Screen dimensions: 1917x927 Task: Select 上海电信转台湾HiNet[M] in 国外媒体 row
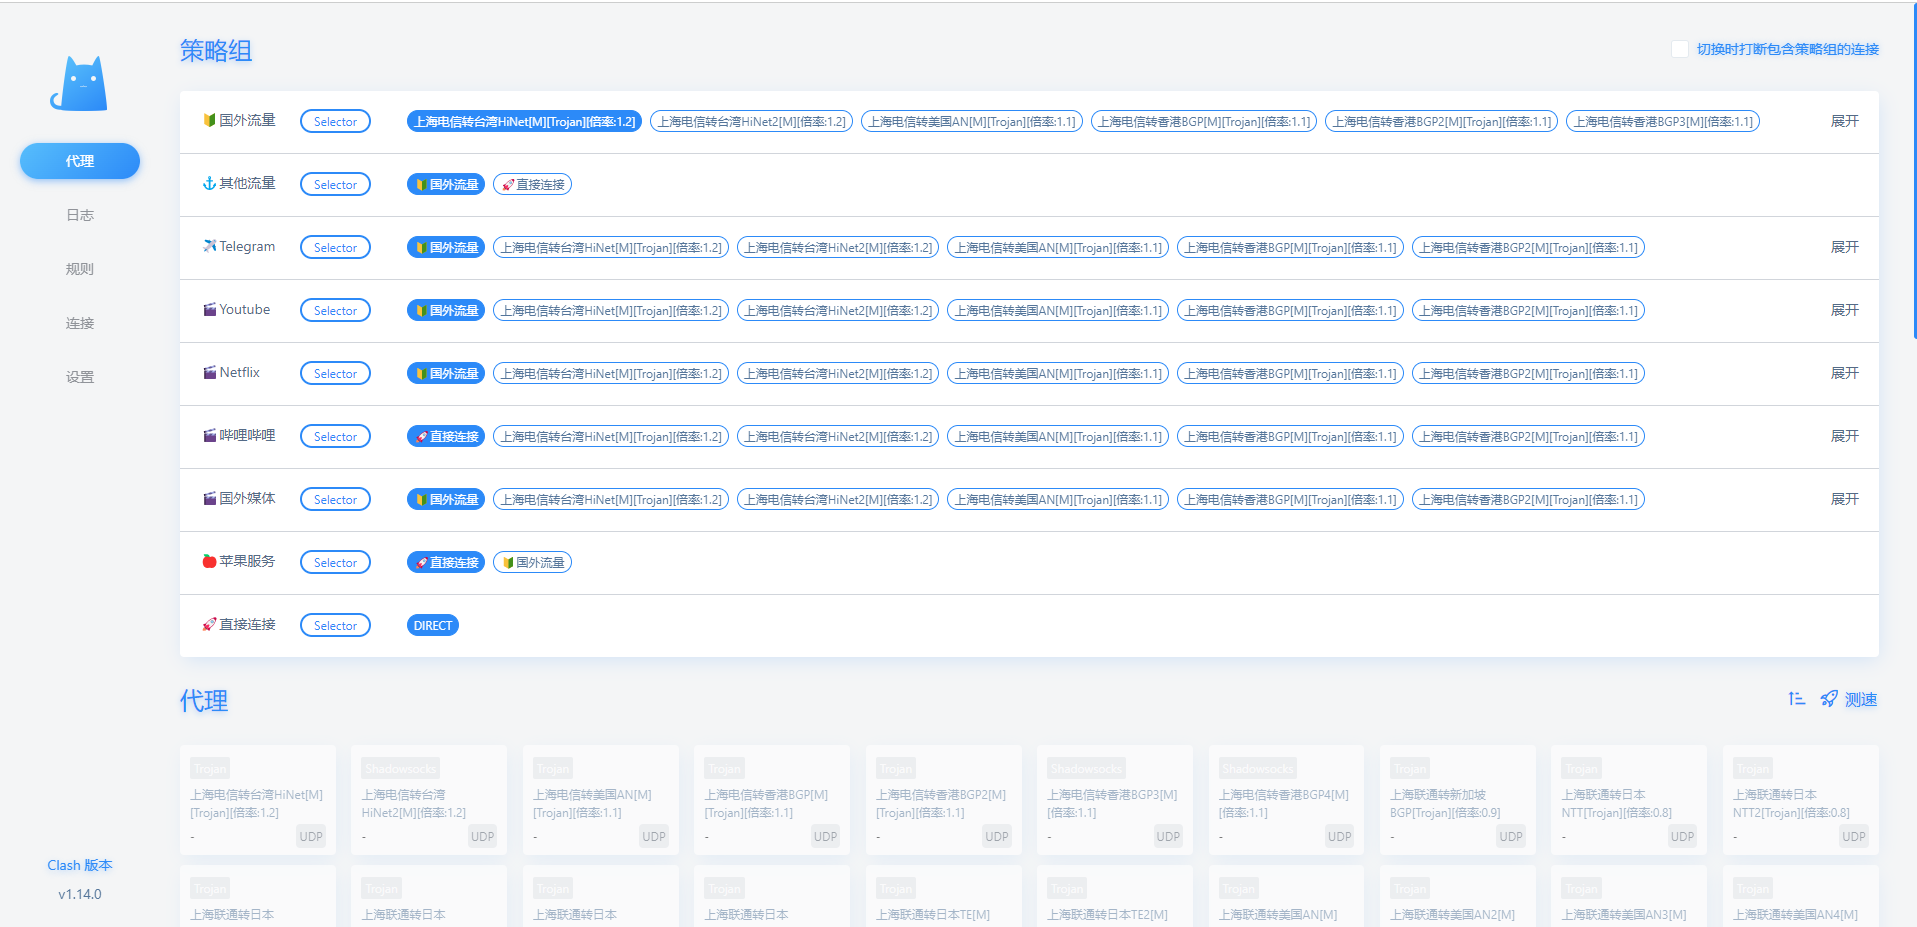pos(611,499)
